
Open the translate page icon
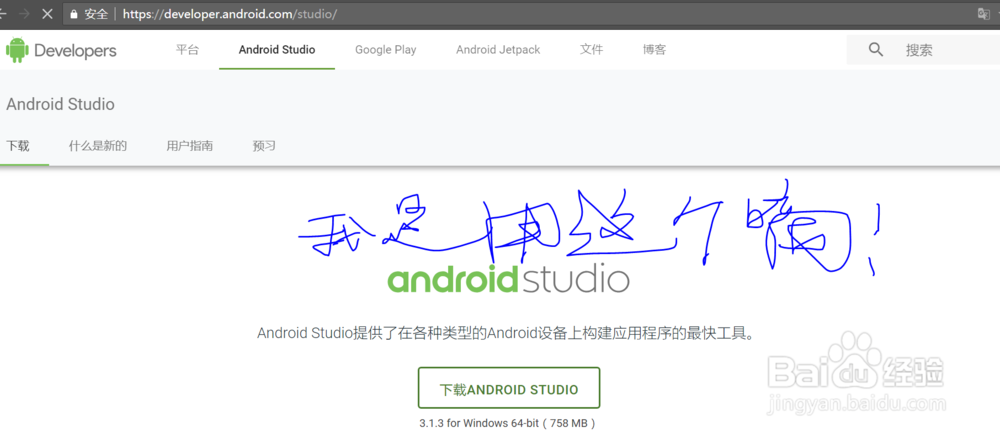pos(984,13)
